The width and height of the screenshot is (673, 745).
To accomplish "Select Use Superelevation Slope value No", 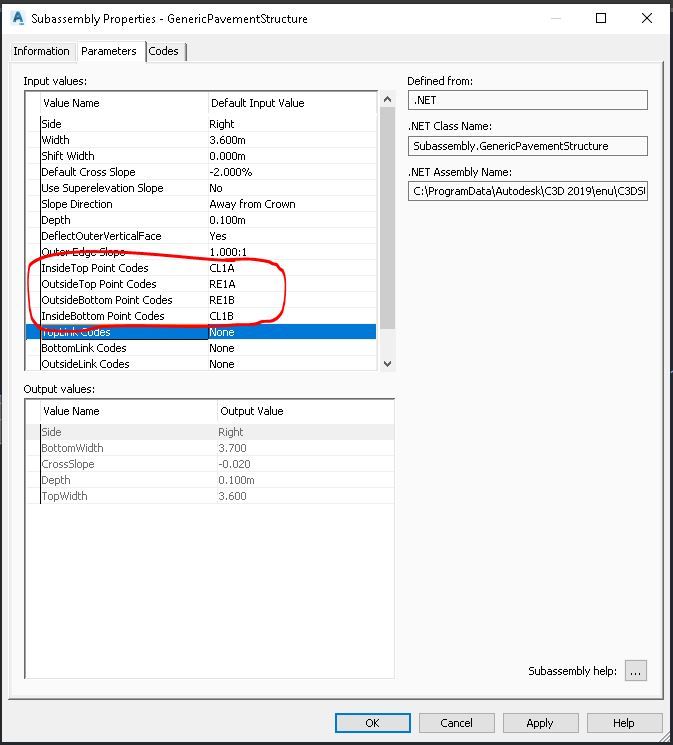I will pos(292,188).
